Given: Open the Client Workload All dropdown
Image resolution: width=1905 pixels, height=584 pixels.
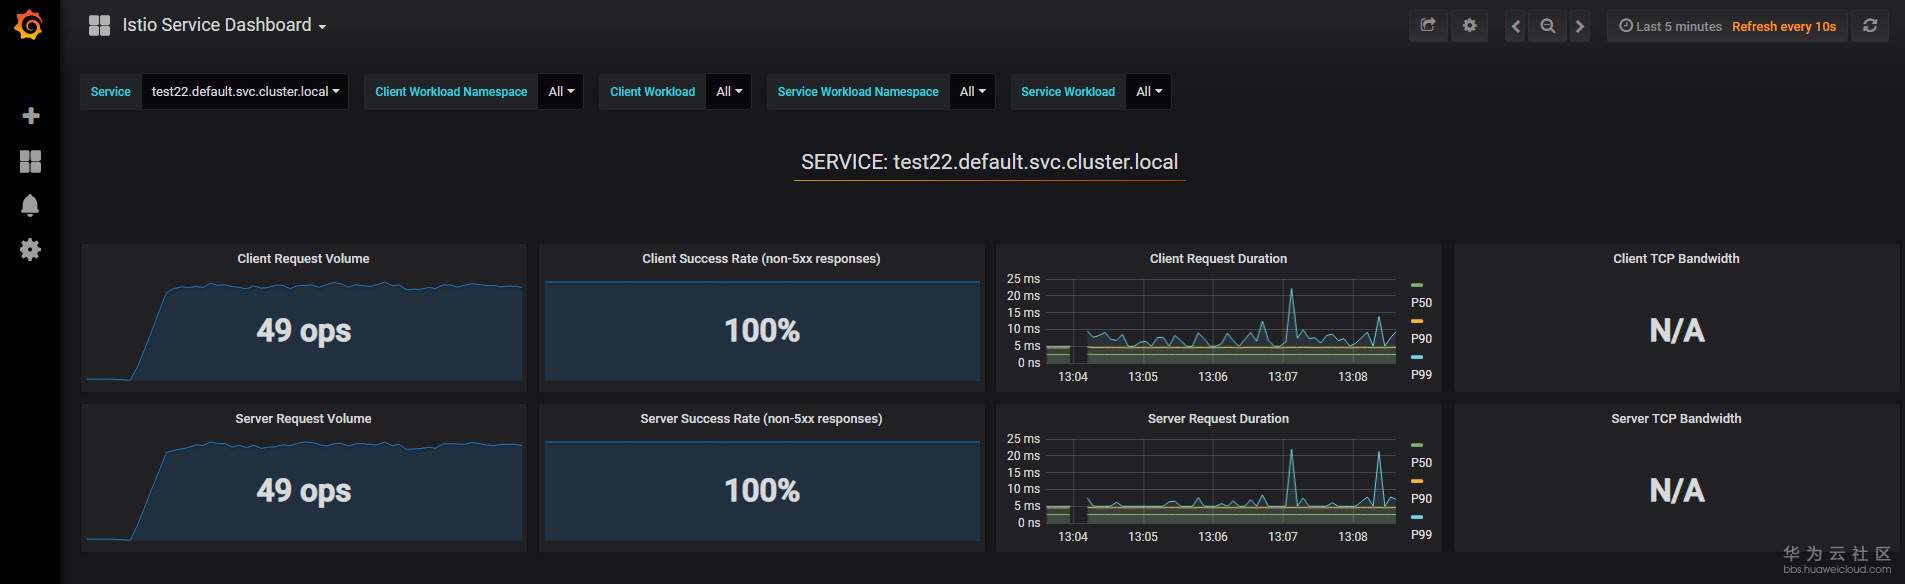Looking at the screenshot, I should tap(729, 91).
